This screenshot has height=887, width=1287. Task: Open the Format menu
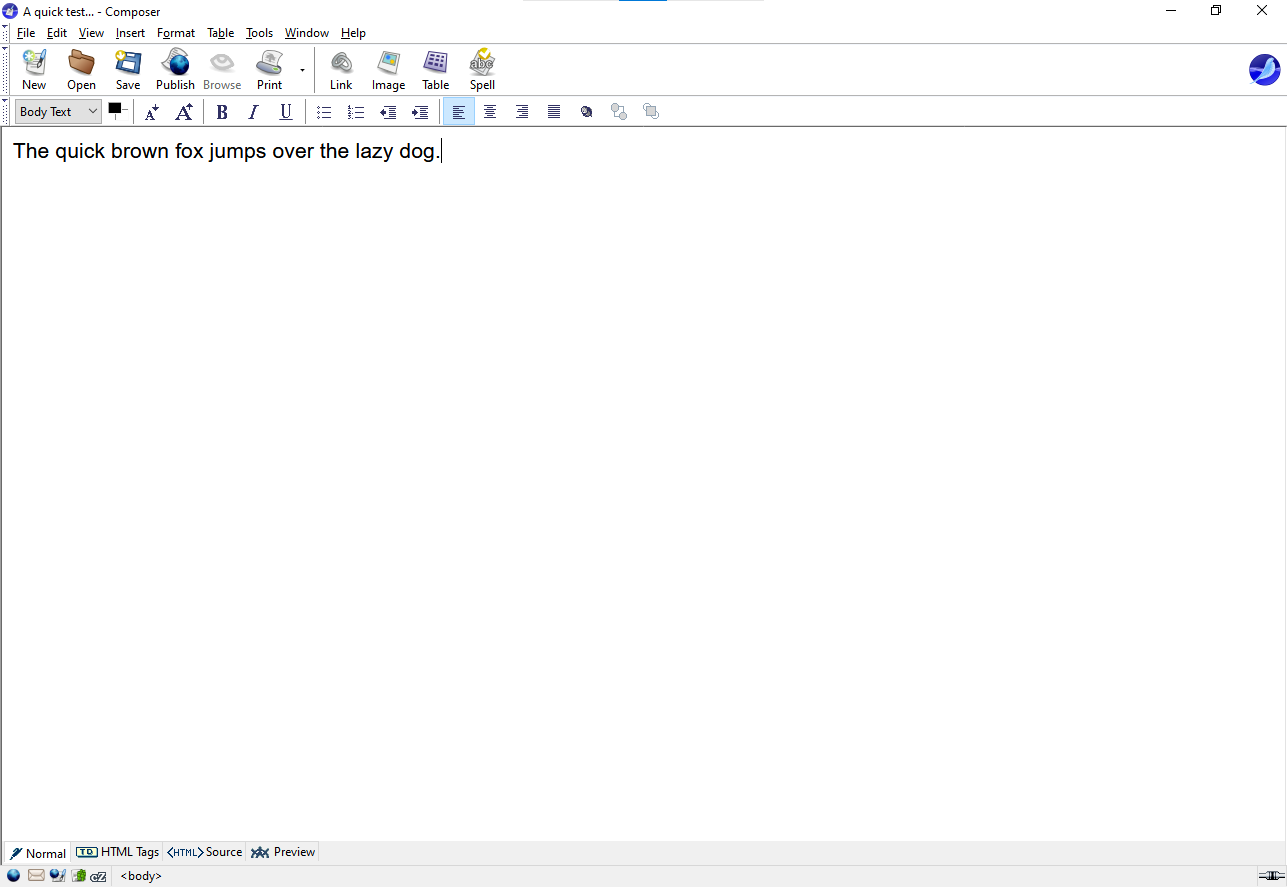coord(176,33)
